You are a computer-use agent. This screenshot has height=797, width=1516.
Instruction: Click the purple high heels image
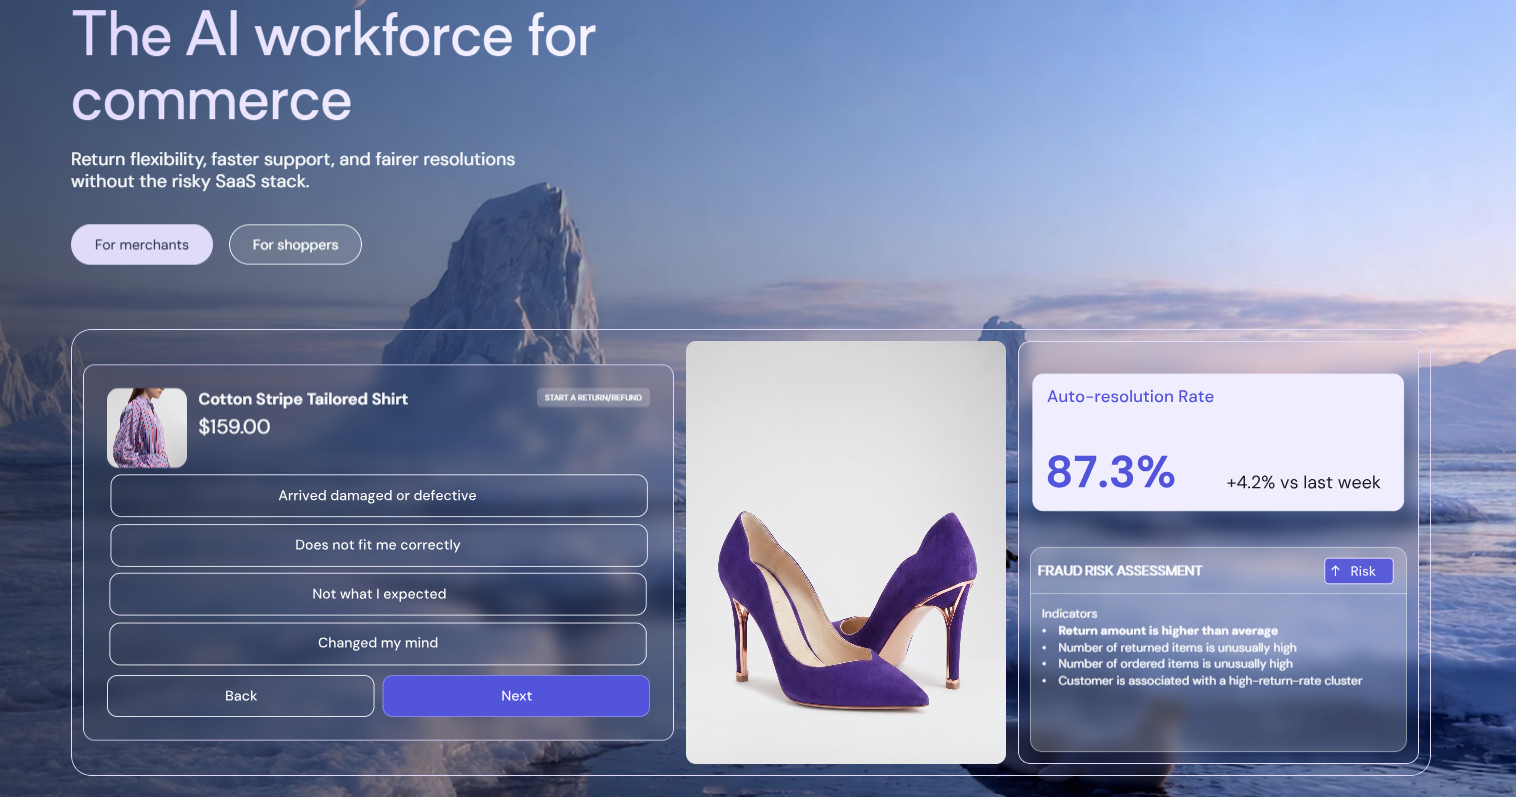[x=846, y=553]
